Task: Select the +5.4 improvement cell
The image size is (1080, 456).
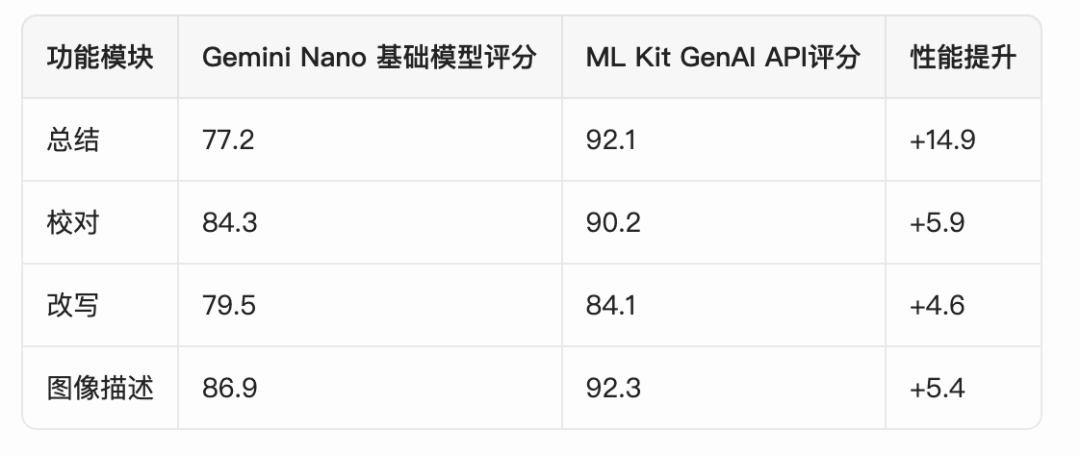Action: 936,387
